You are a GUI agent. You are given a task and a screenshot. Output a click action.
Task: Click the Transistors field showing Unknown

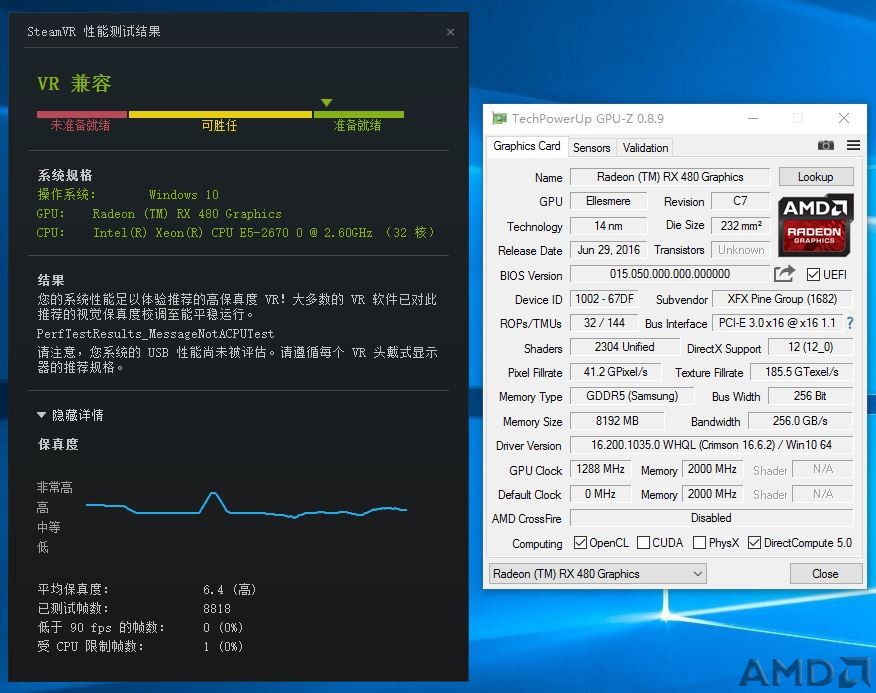tap(740, 250)
